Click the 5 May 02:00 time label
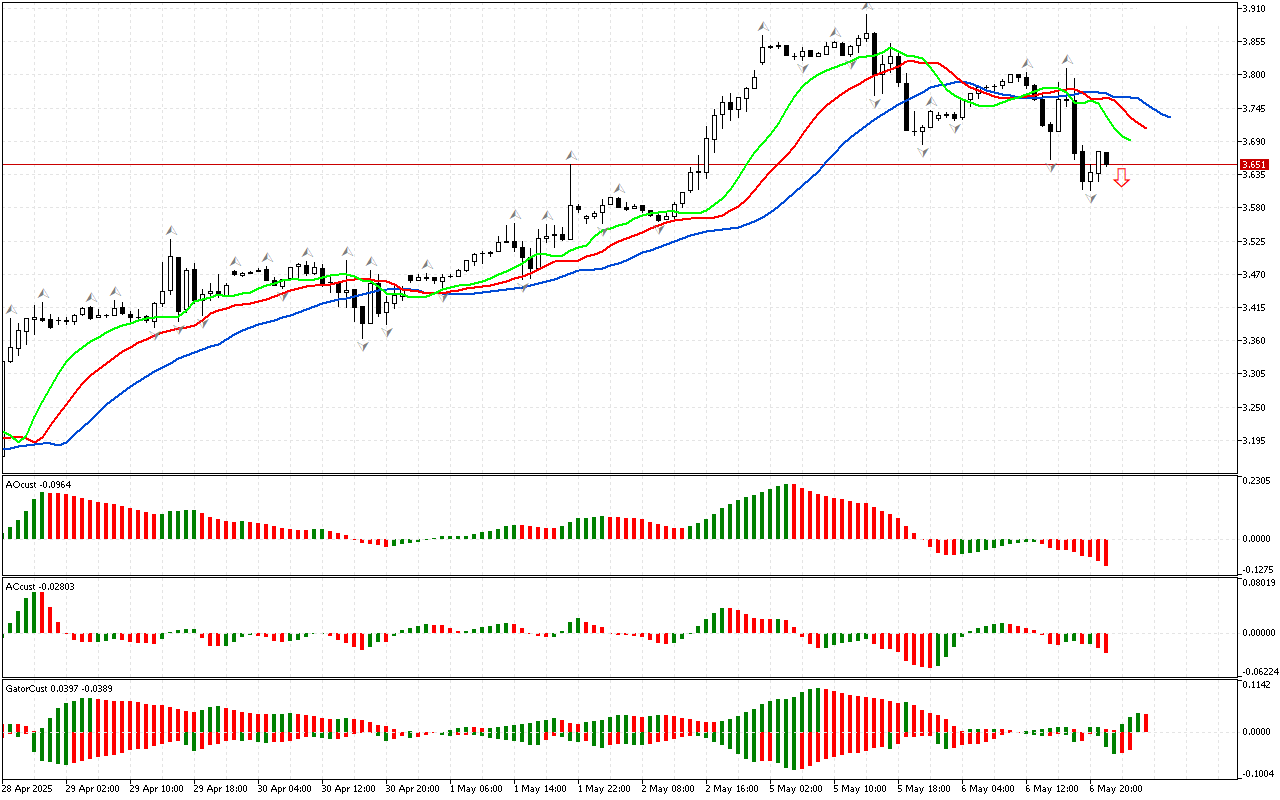 (796, 788)
